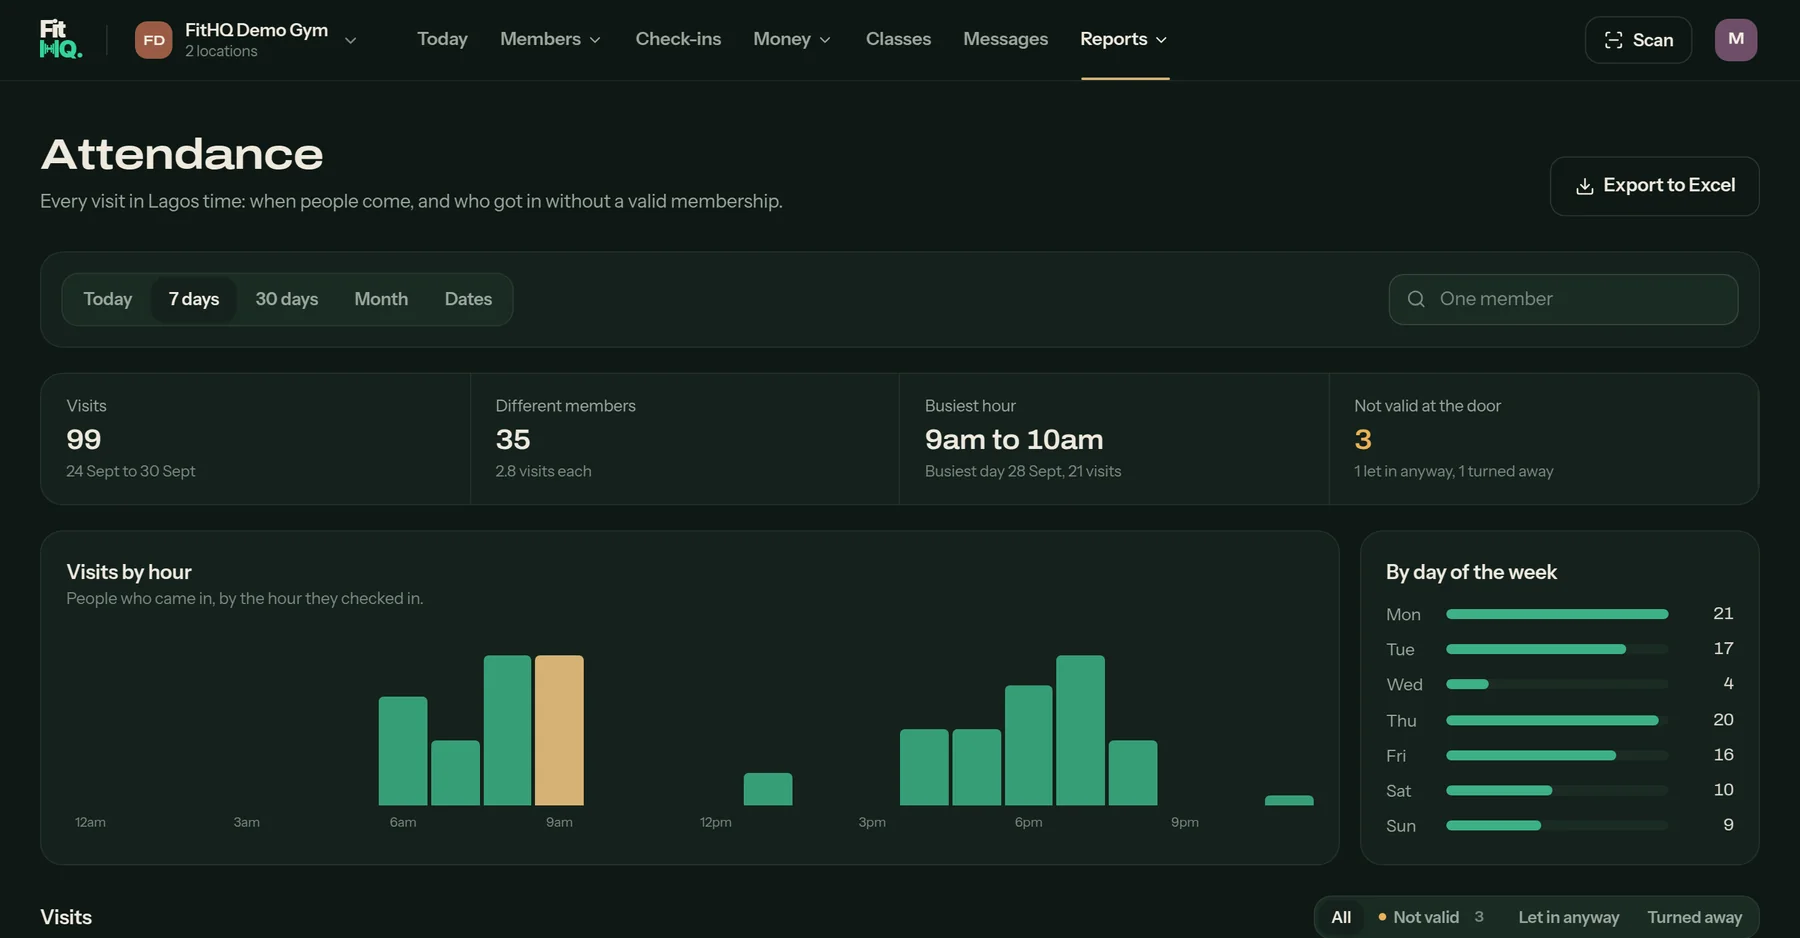1800x938 pixels.
Task: Click the Sat day label
Action: coord(1398,791)
